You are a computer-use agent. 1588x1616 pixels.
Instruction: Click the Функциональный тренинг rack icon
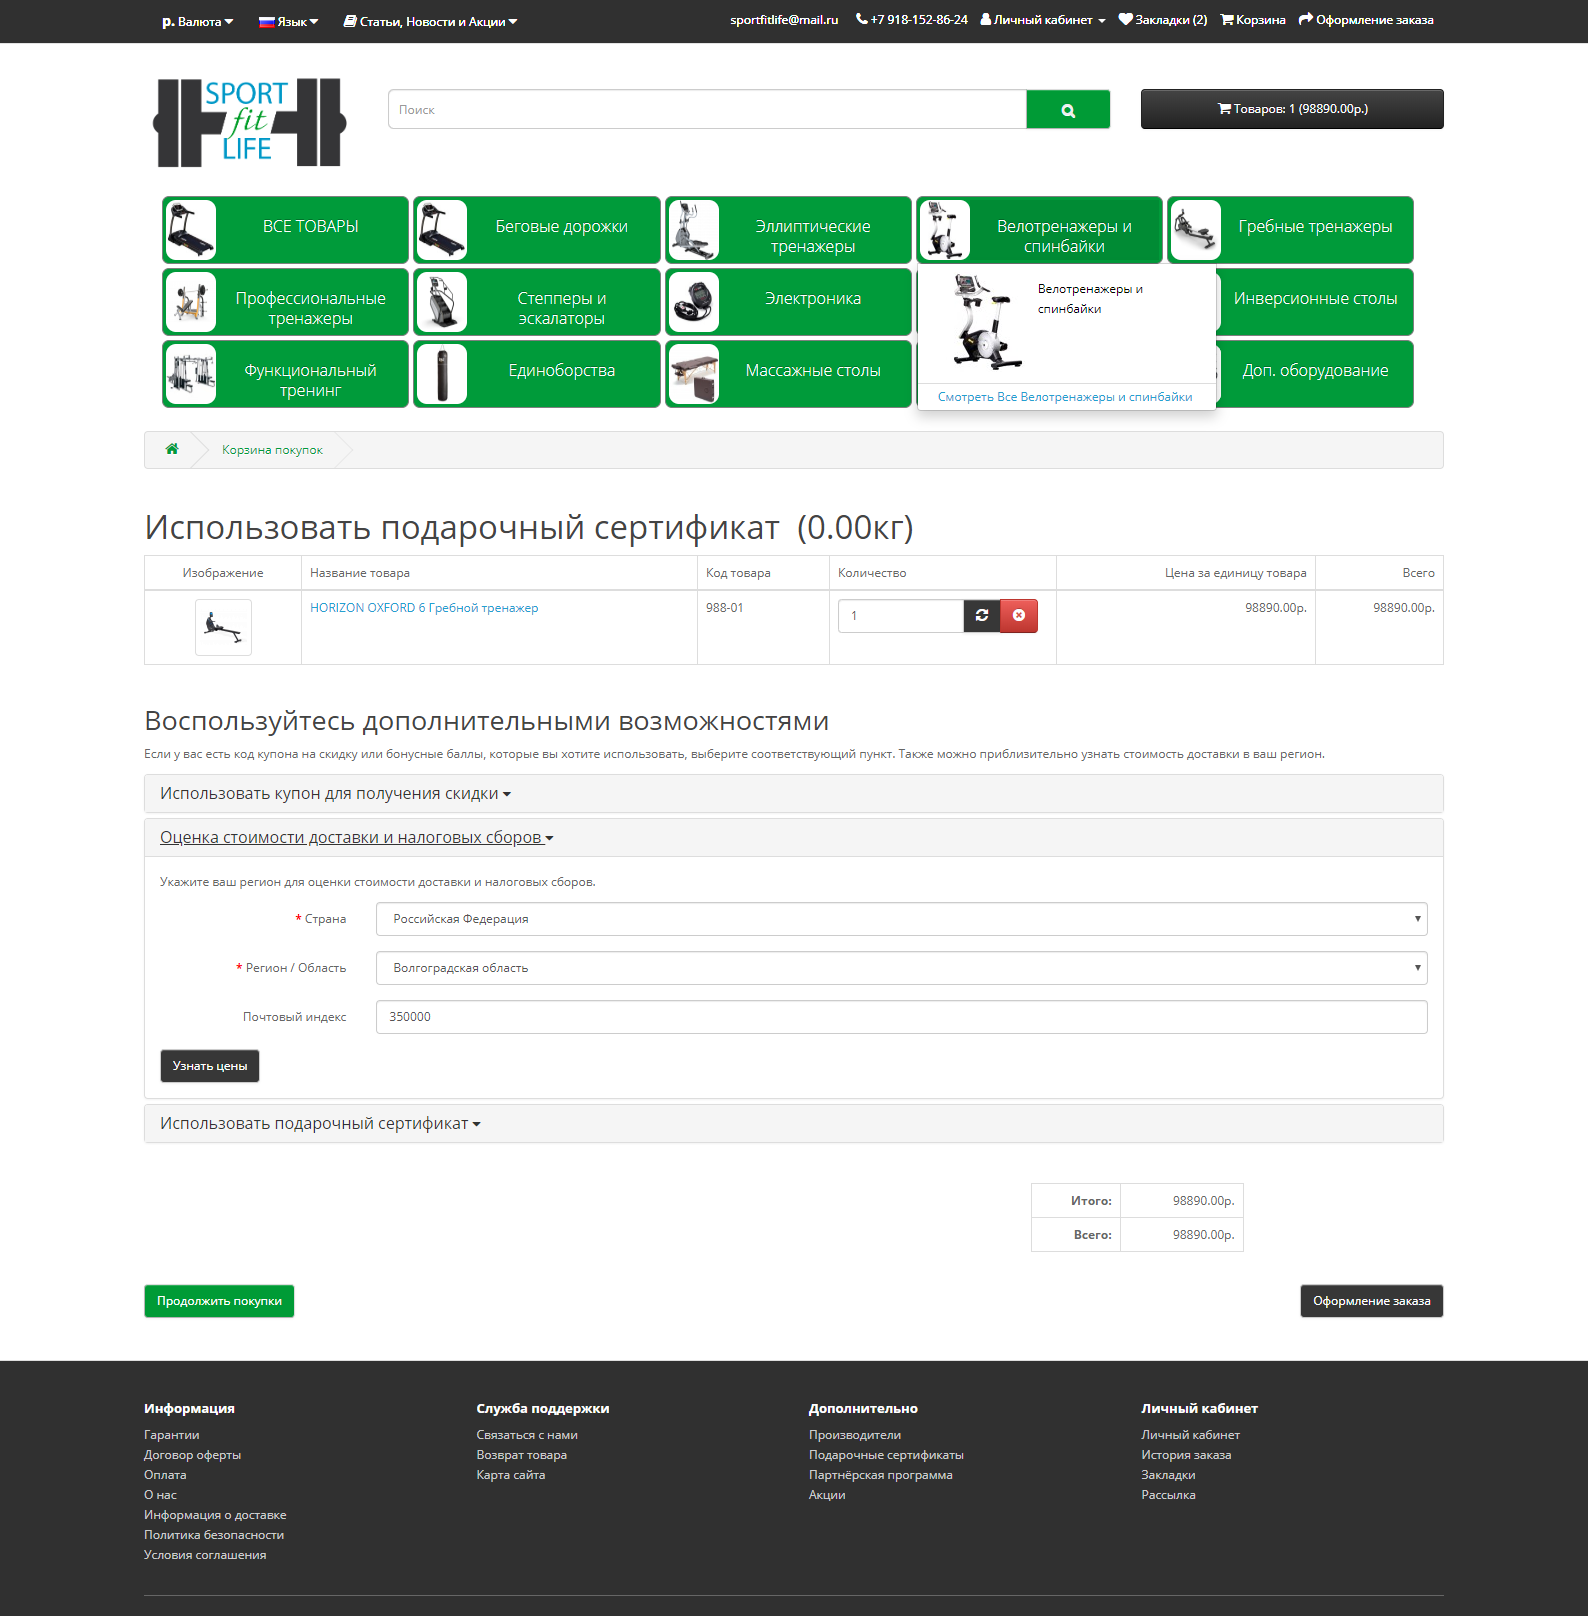click(190, 374)
